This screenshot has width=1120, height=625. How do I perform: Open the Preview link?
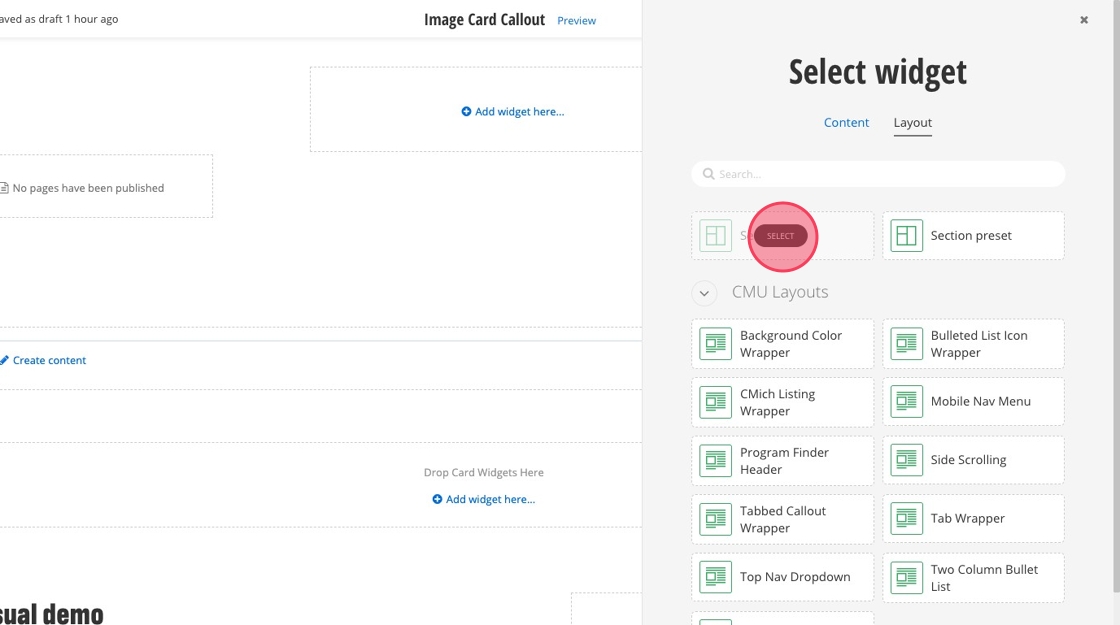click(x=576, y=21)
